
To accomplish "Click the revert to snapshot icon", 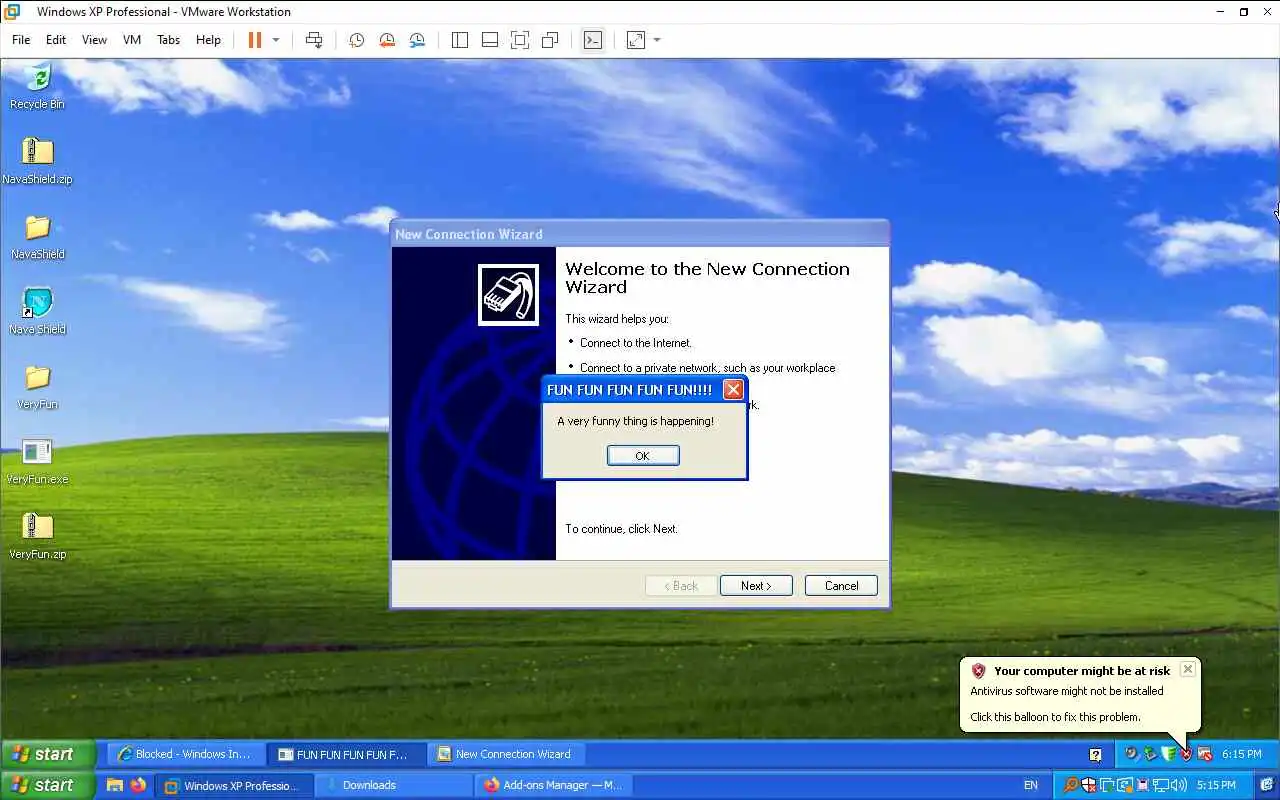I will [387, 40].
